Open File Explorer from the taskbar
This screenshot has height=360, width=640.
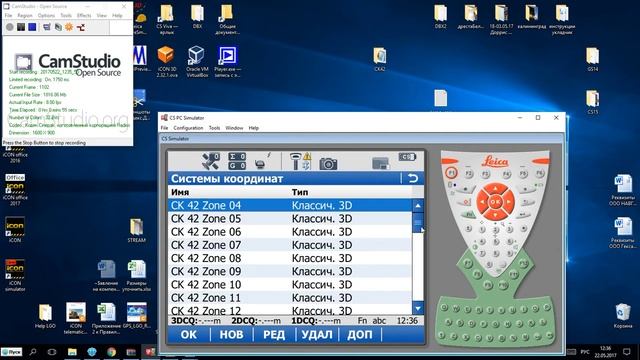72,351
